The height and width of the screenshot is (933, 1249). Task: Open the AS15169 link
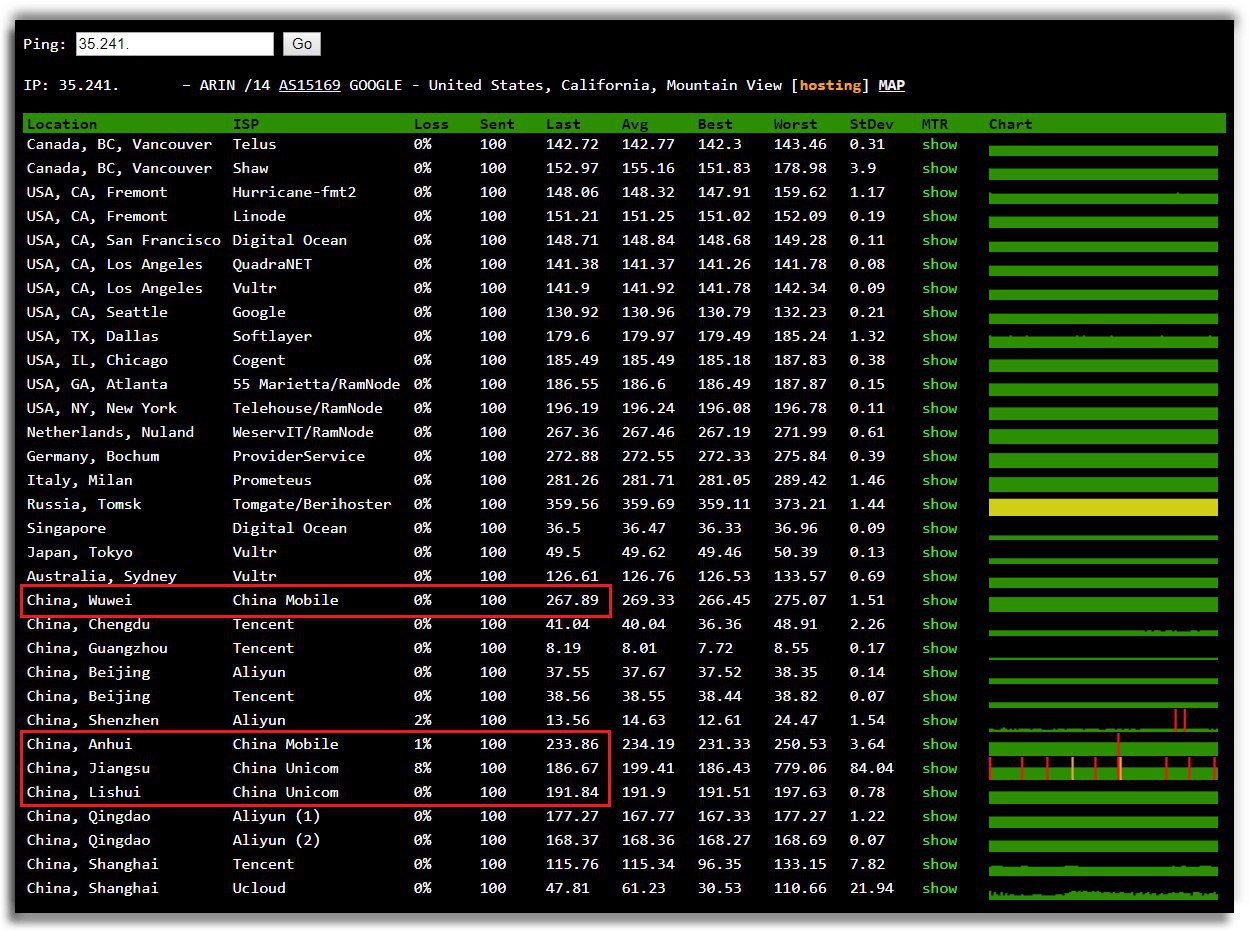click(x=309, y=85)
